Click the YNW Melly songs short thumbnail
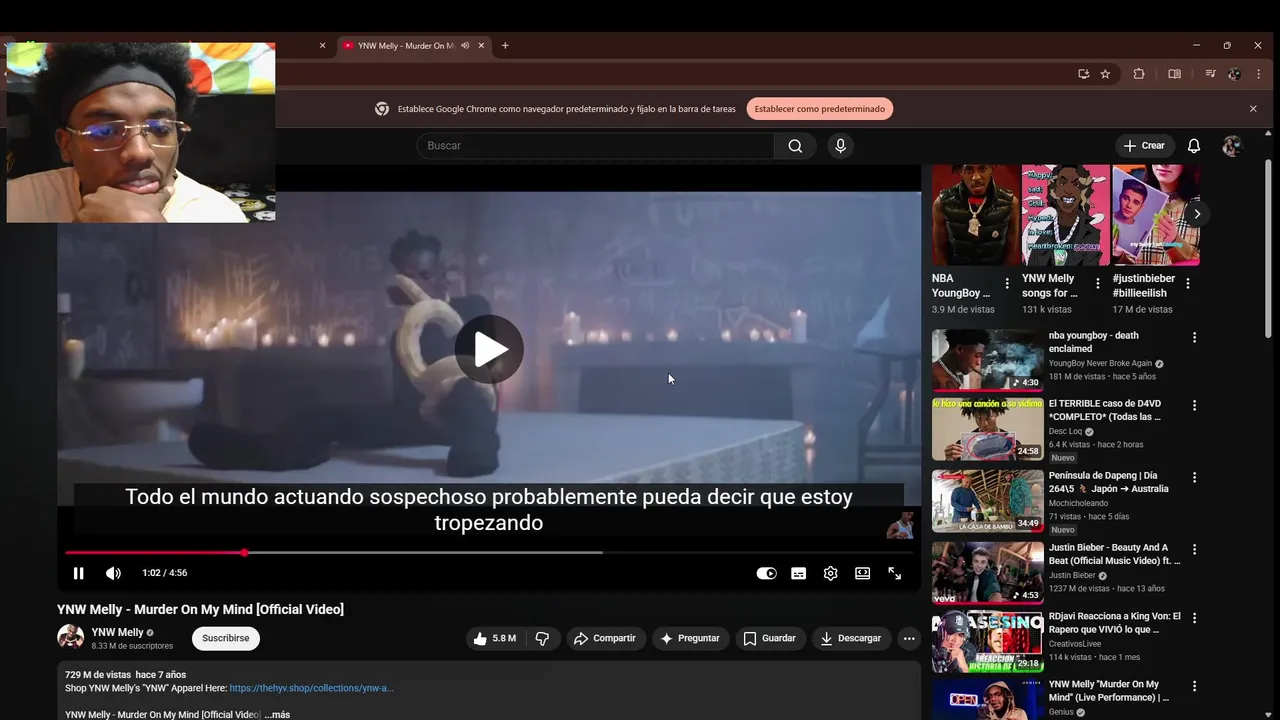Image resolution: width=1280 pixels, height=720 pixels. coord(1066,215)
